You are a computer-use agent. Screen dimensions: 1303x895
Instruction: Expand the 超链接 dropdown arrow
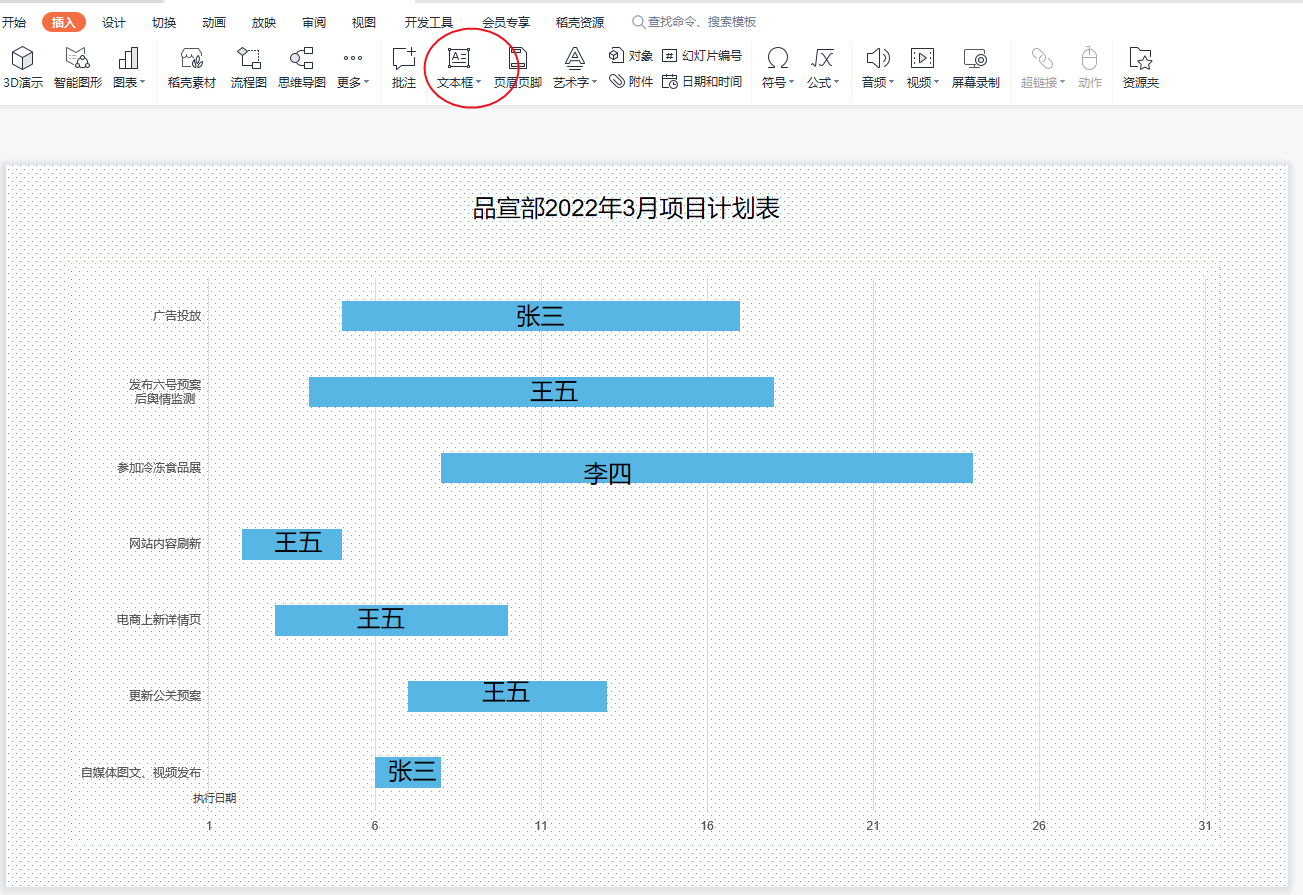pos(1062,83)
